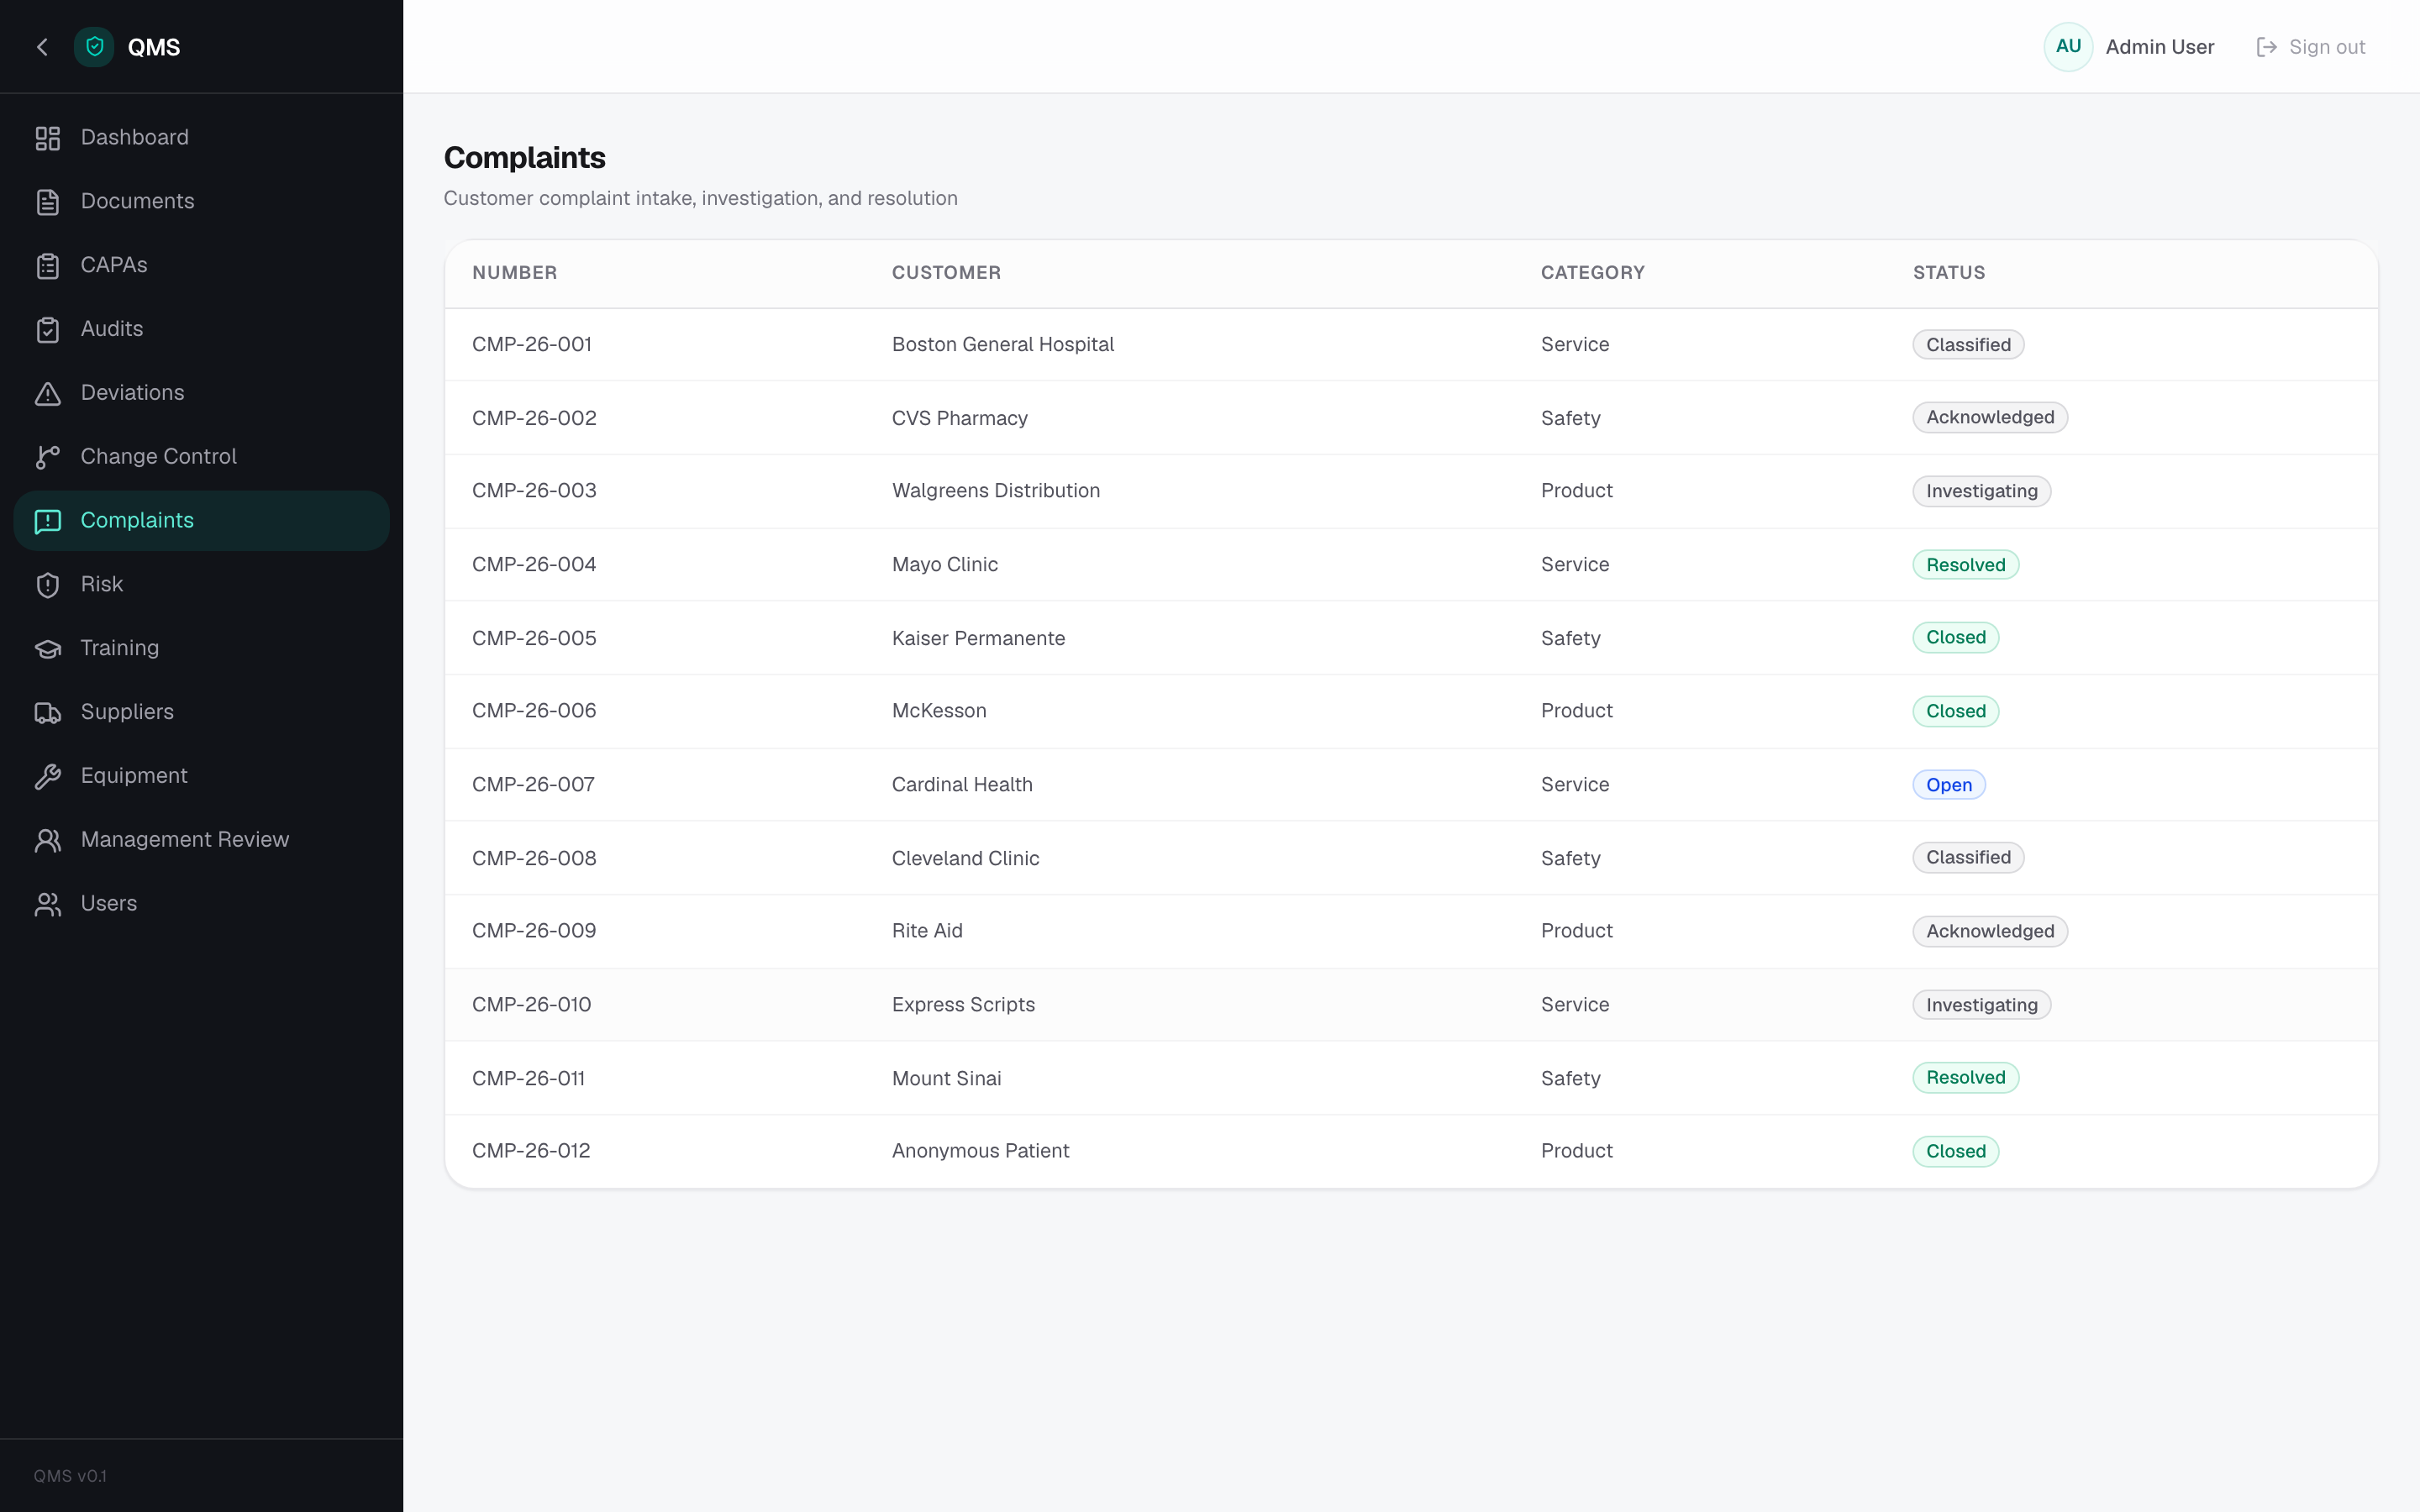This screenshot has width=2420, height=1512.
Task: Click the Audits clipboard-check icon
Action: point(48,329)
